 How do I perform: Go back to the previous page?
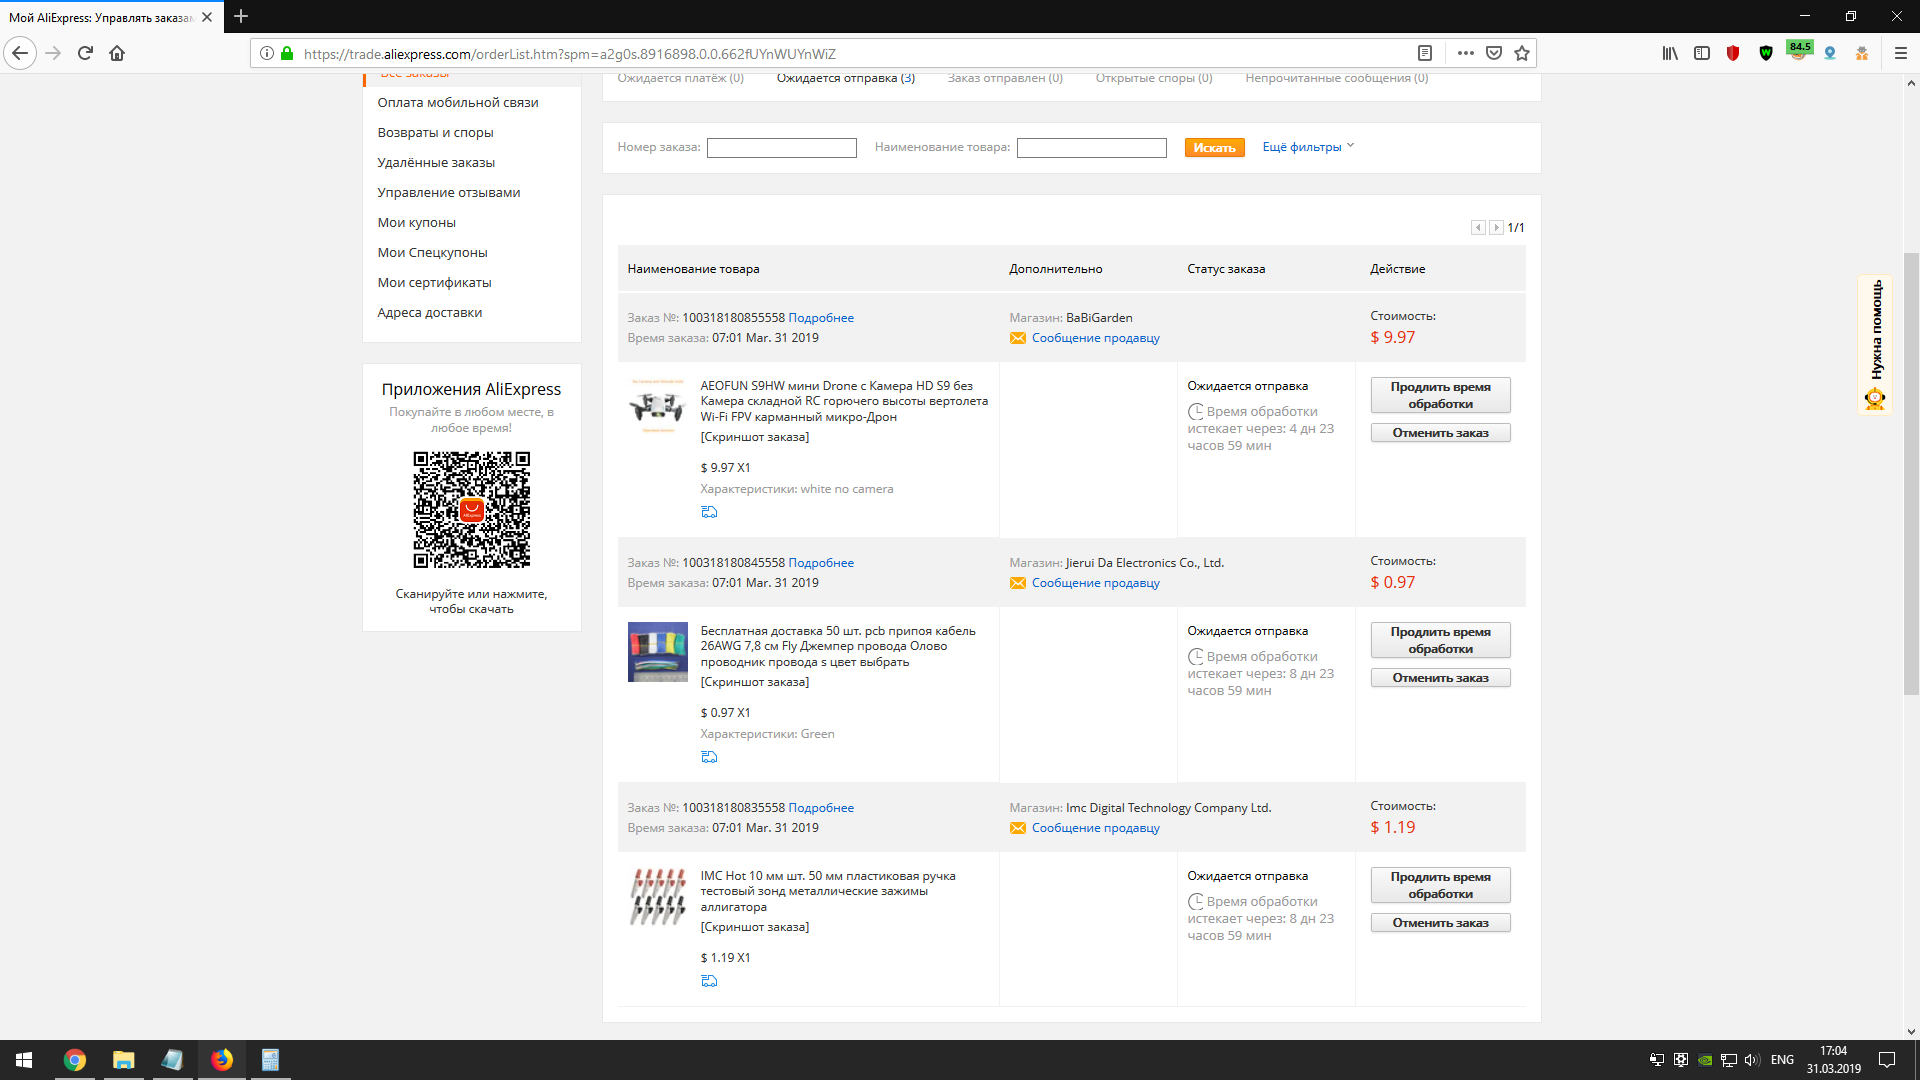20,53
